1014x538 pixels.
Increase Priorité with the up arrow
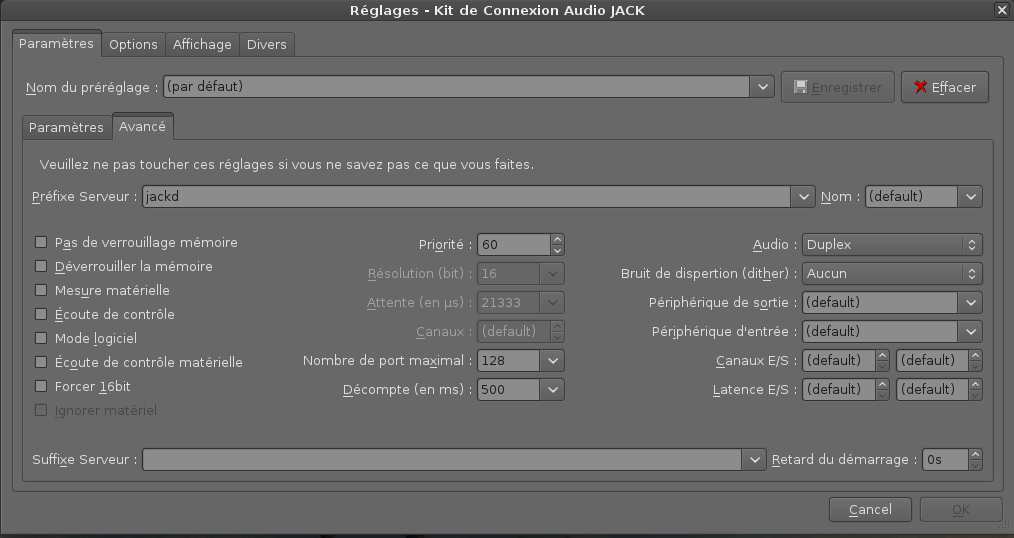tap(557, 239)
